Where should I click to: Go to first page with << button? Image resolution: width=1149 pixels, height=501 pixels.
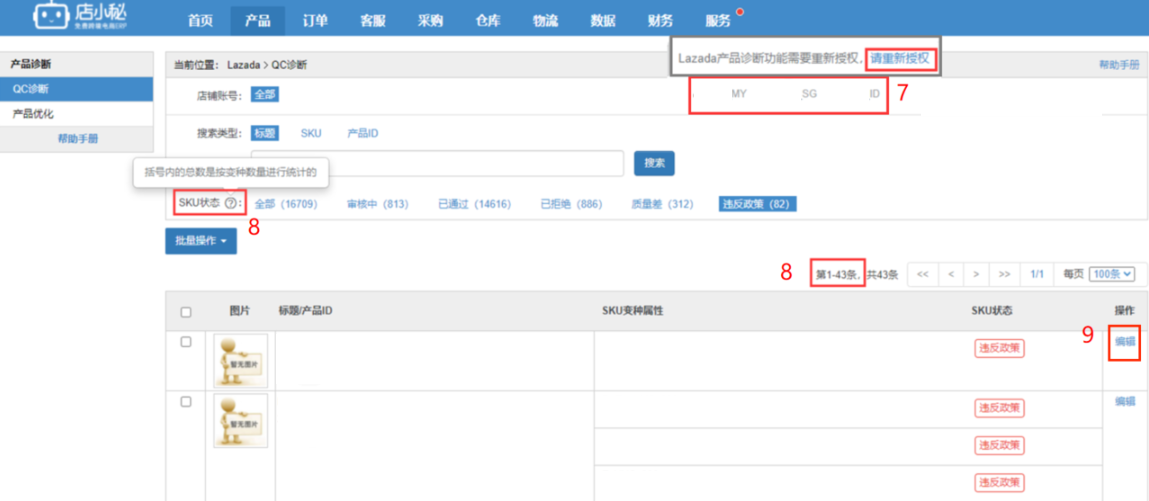(x=922, y=274)
